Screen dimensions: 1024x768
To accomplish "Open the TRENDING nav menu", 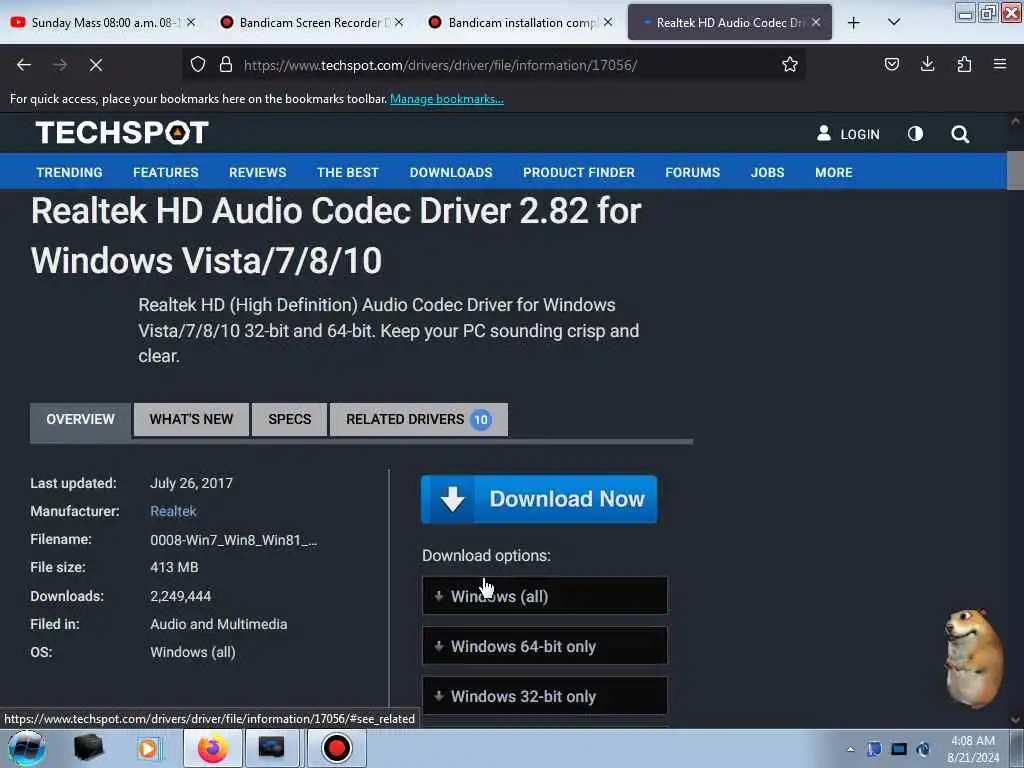I will tap(69, 172).
